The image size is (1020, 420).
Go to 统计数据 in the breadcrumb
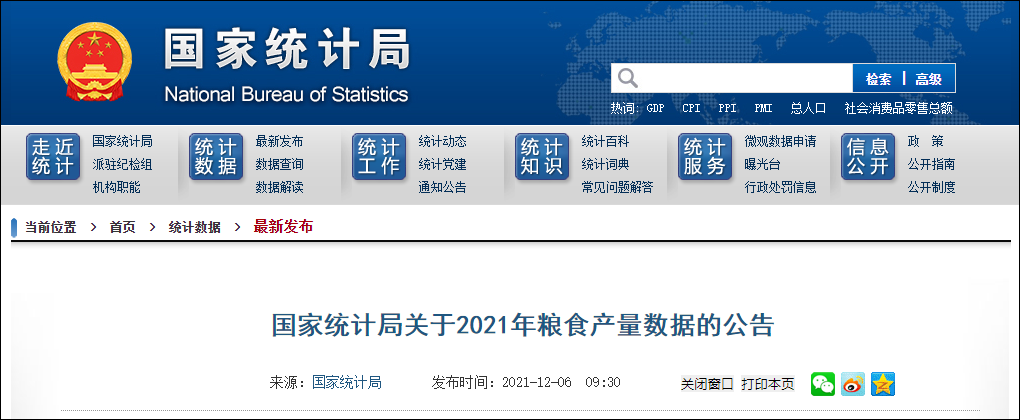(x=195, y=227)
